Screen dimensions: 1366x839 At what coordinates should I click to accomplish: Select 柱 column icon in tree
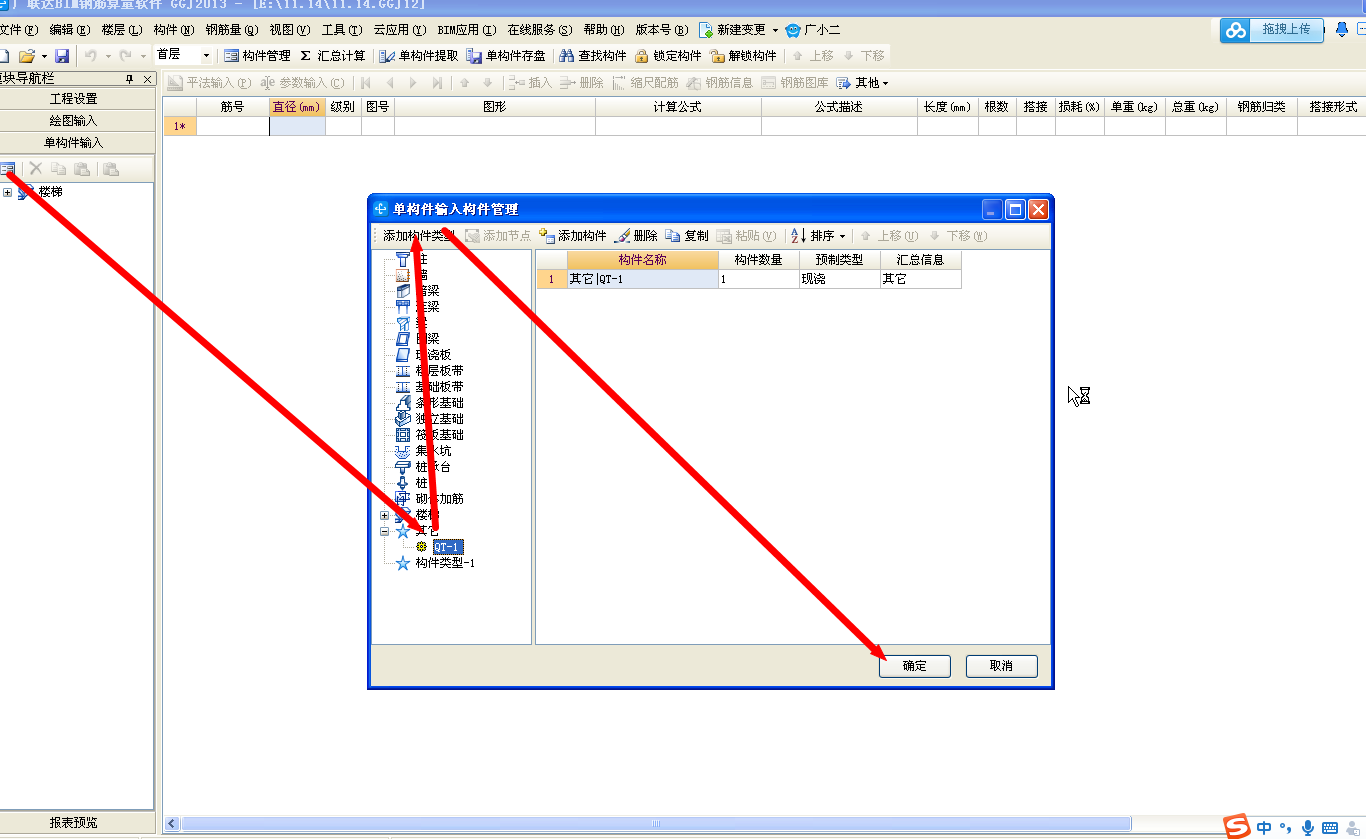tap(403, 259)
